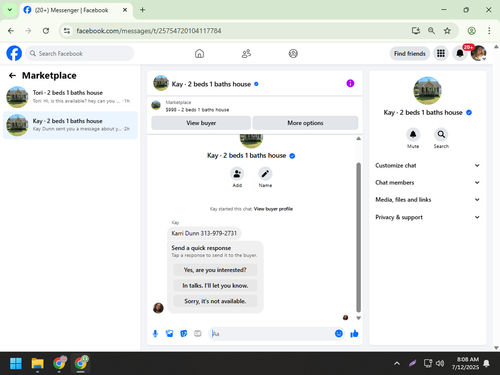View site information icon in address bar
The width and height of the screenshot is (500, 375).
67,31
